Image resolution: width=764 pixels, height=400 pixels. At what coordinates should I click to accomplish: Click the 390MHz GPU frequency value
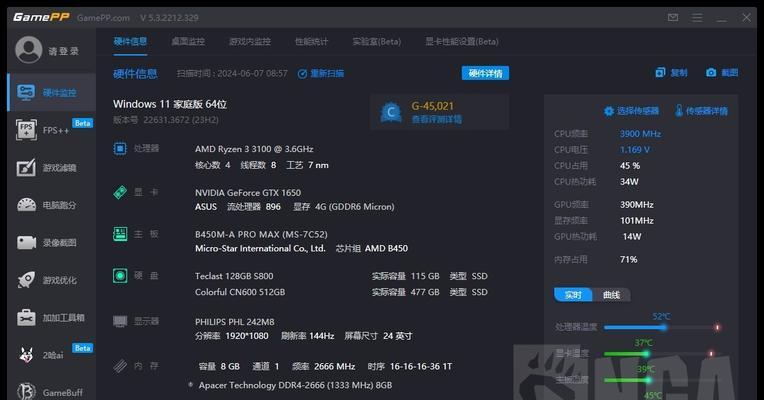click(x=636, y=205)
